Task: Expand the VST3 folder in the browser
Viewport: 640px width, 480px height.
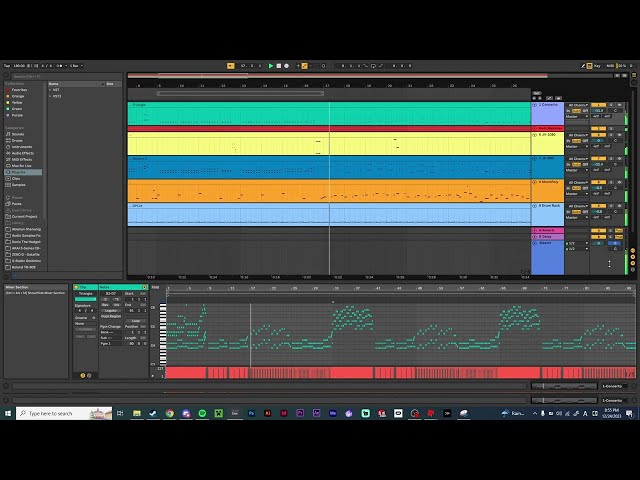Action: pos(51,96)
